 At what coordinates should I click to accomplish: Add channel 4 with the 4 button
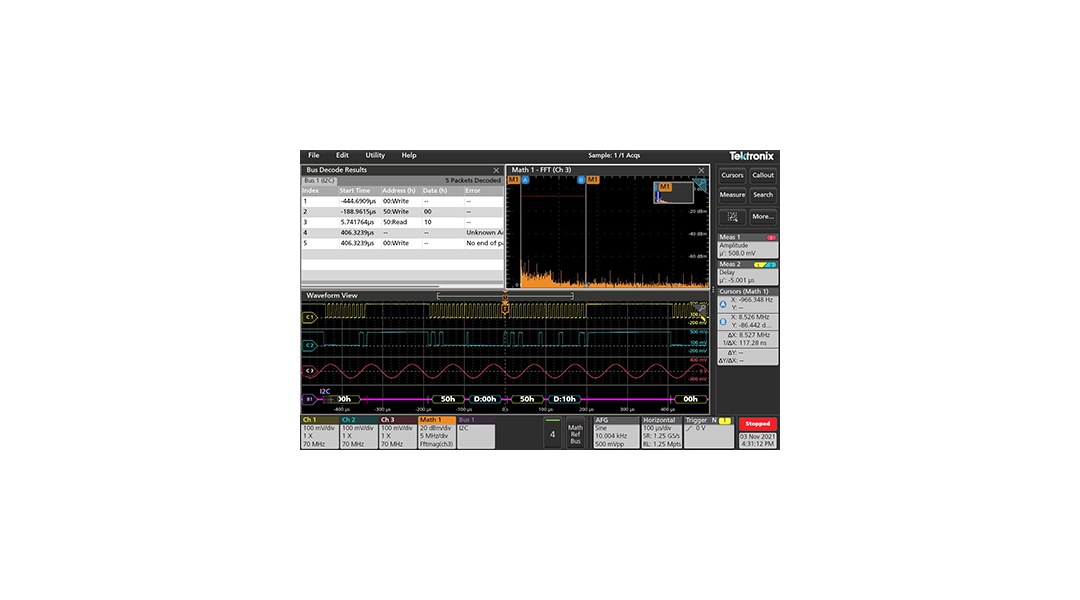(552, 433)
